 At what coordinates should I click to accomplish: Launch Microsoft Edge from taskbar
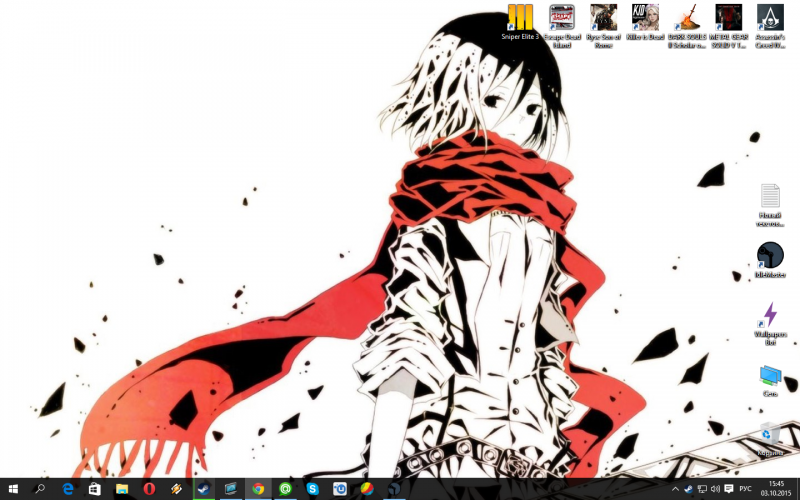coord(67,489)
